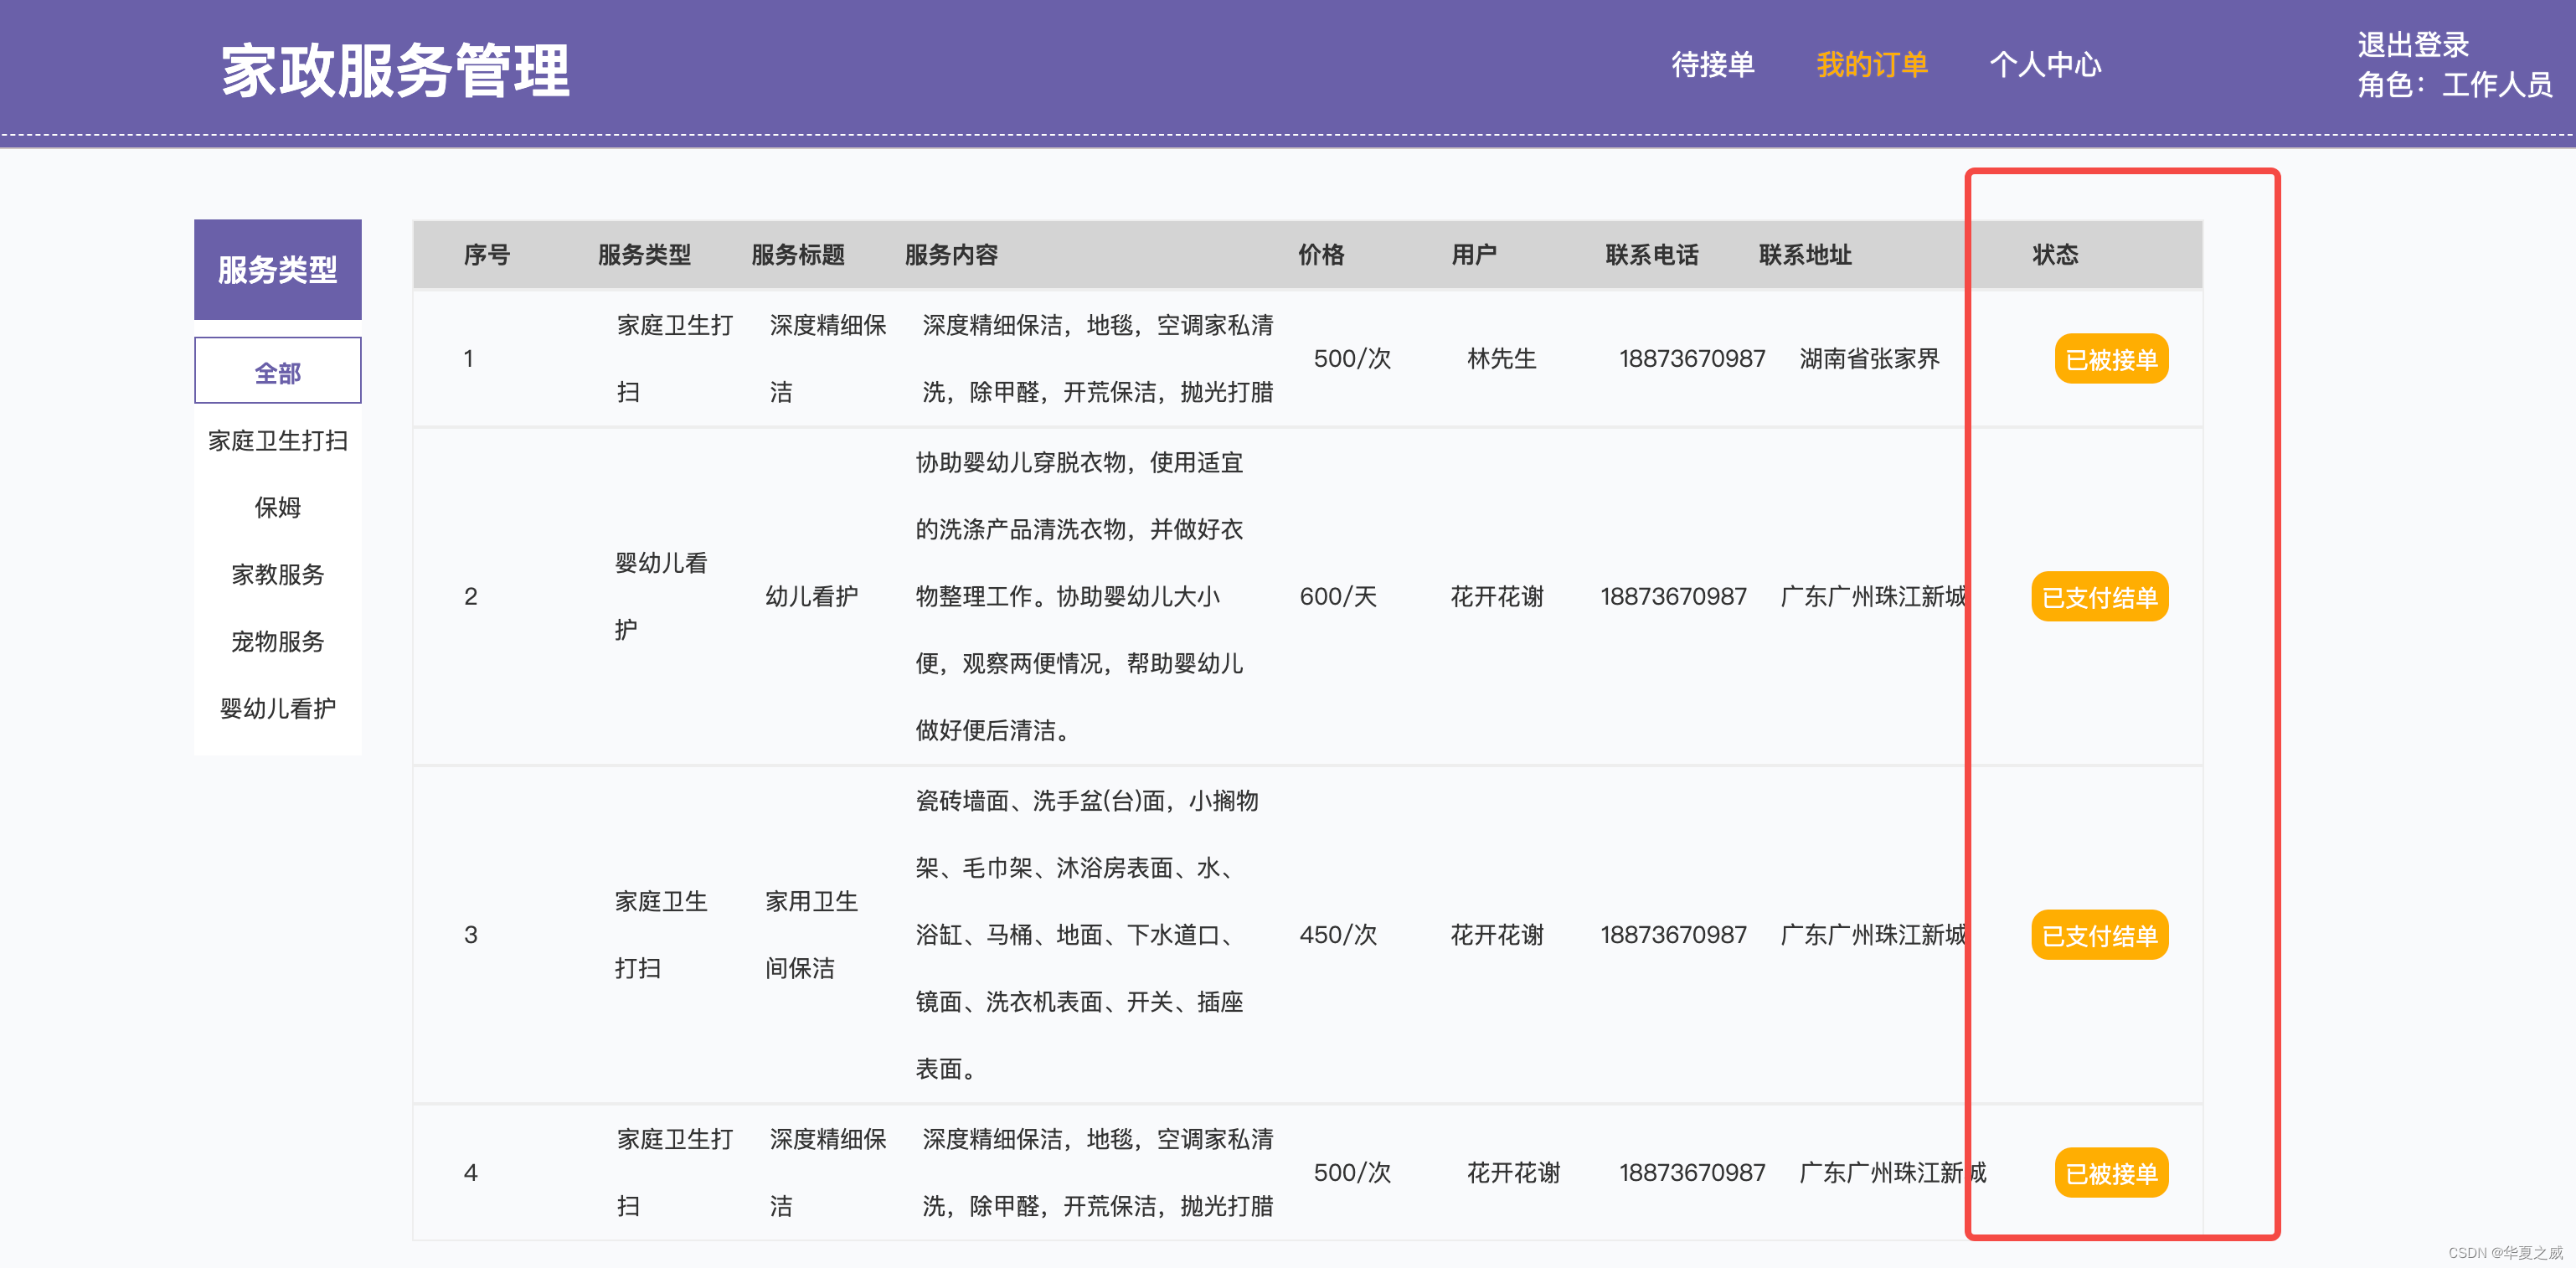The width and height of the screenshot is (2576, 1268).
Task: Filter by 宠物服务 category
Action: (277, 641)
